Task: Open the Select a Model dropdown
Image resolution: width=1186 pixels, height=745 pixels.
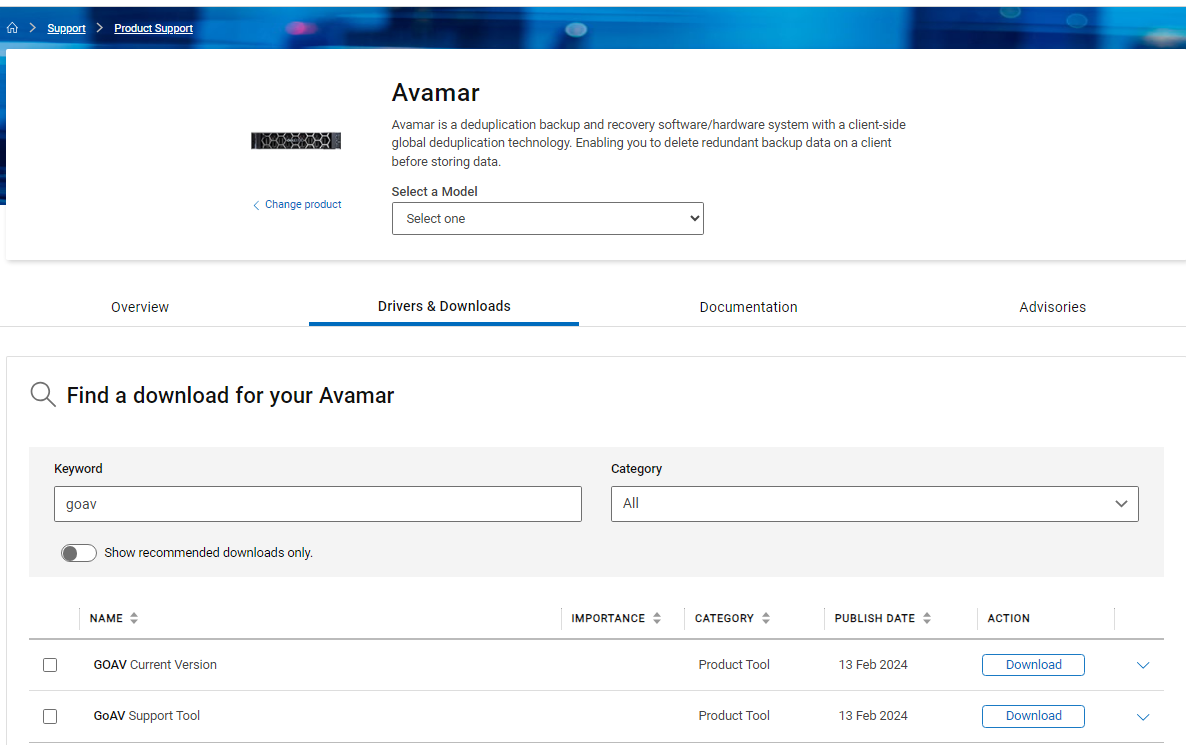Action: (x=547, y=218)
